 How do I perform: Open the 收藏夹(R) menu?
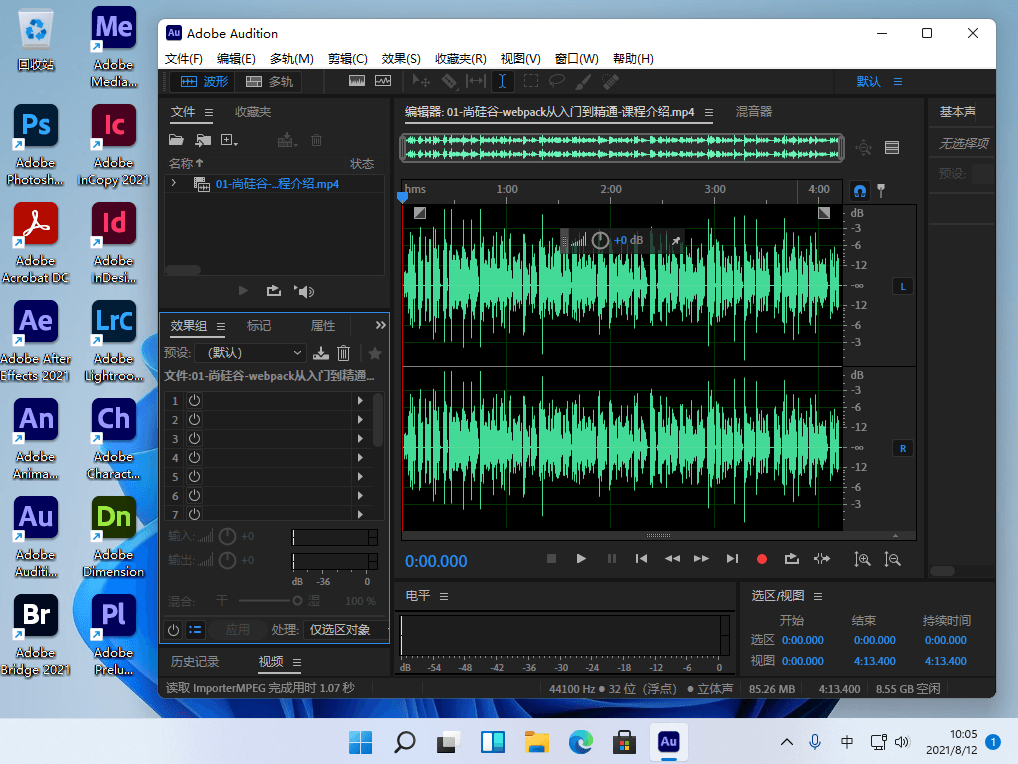tap(460, 58)
